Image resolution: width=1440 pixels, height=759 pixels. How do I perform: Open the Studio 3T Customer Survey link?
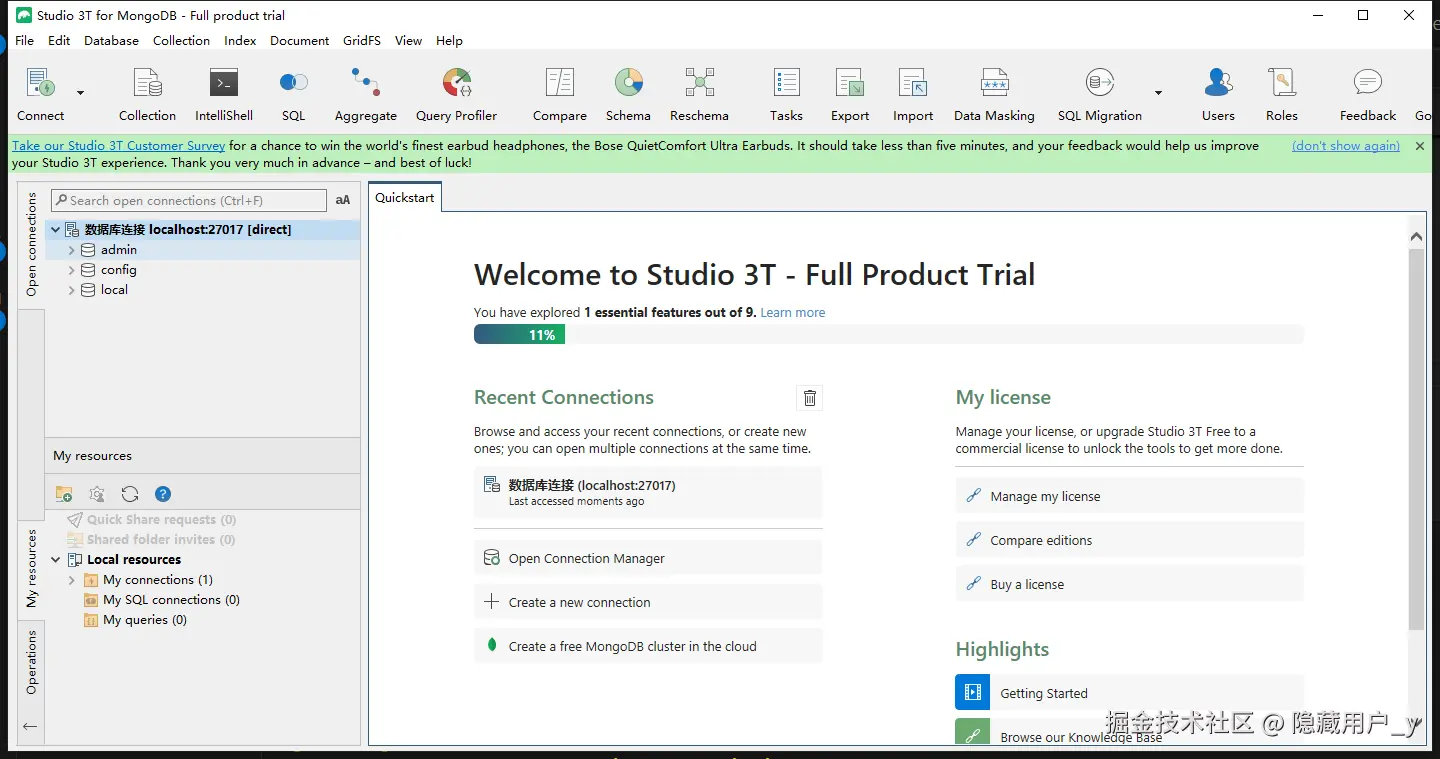tap(119, 146)
